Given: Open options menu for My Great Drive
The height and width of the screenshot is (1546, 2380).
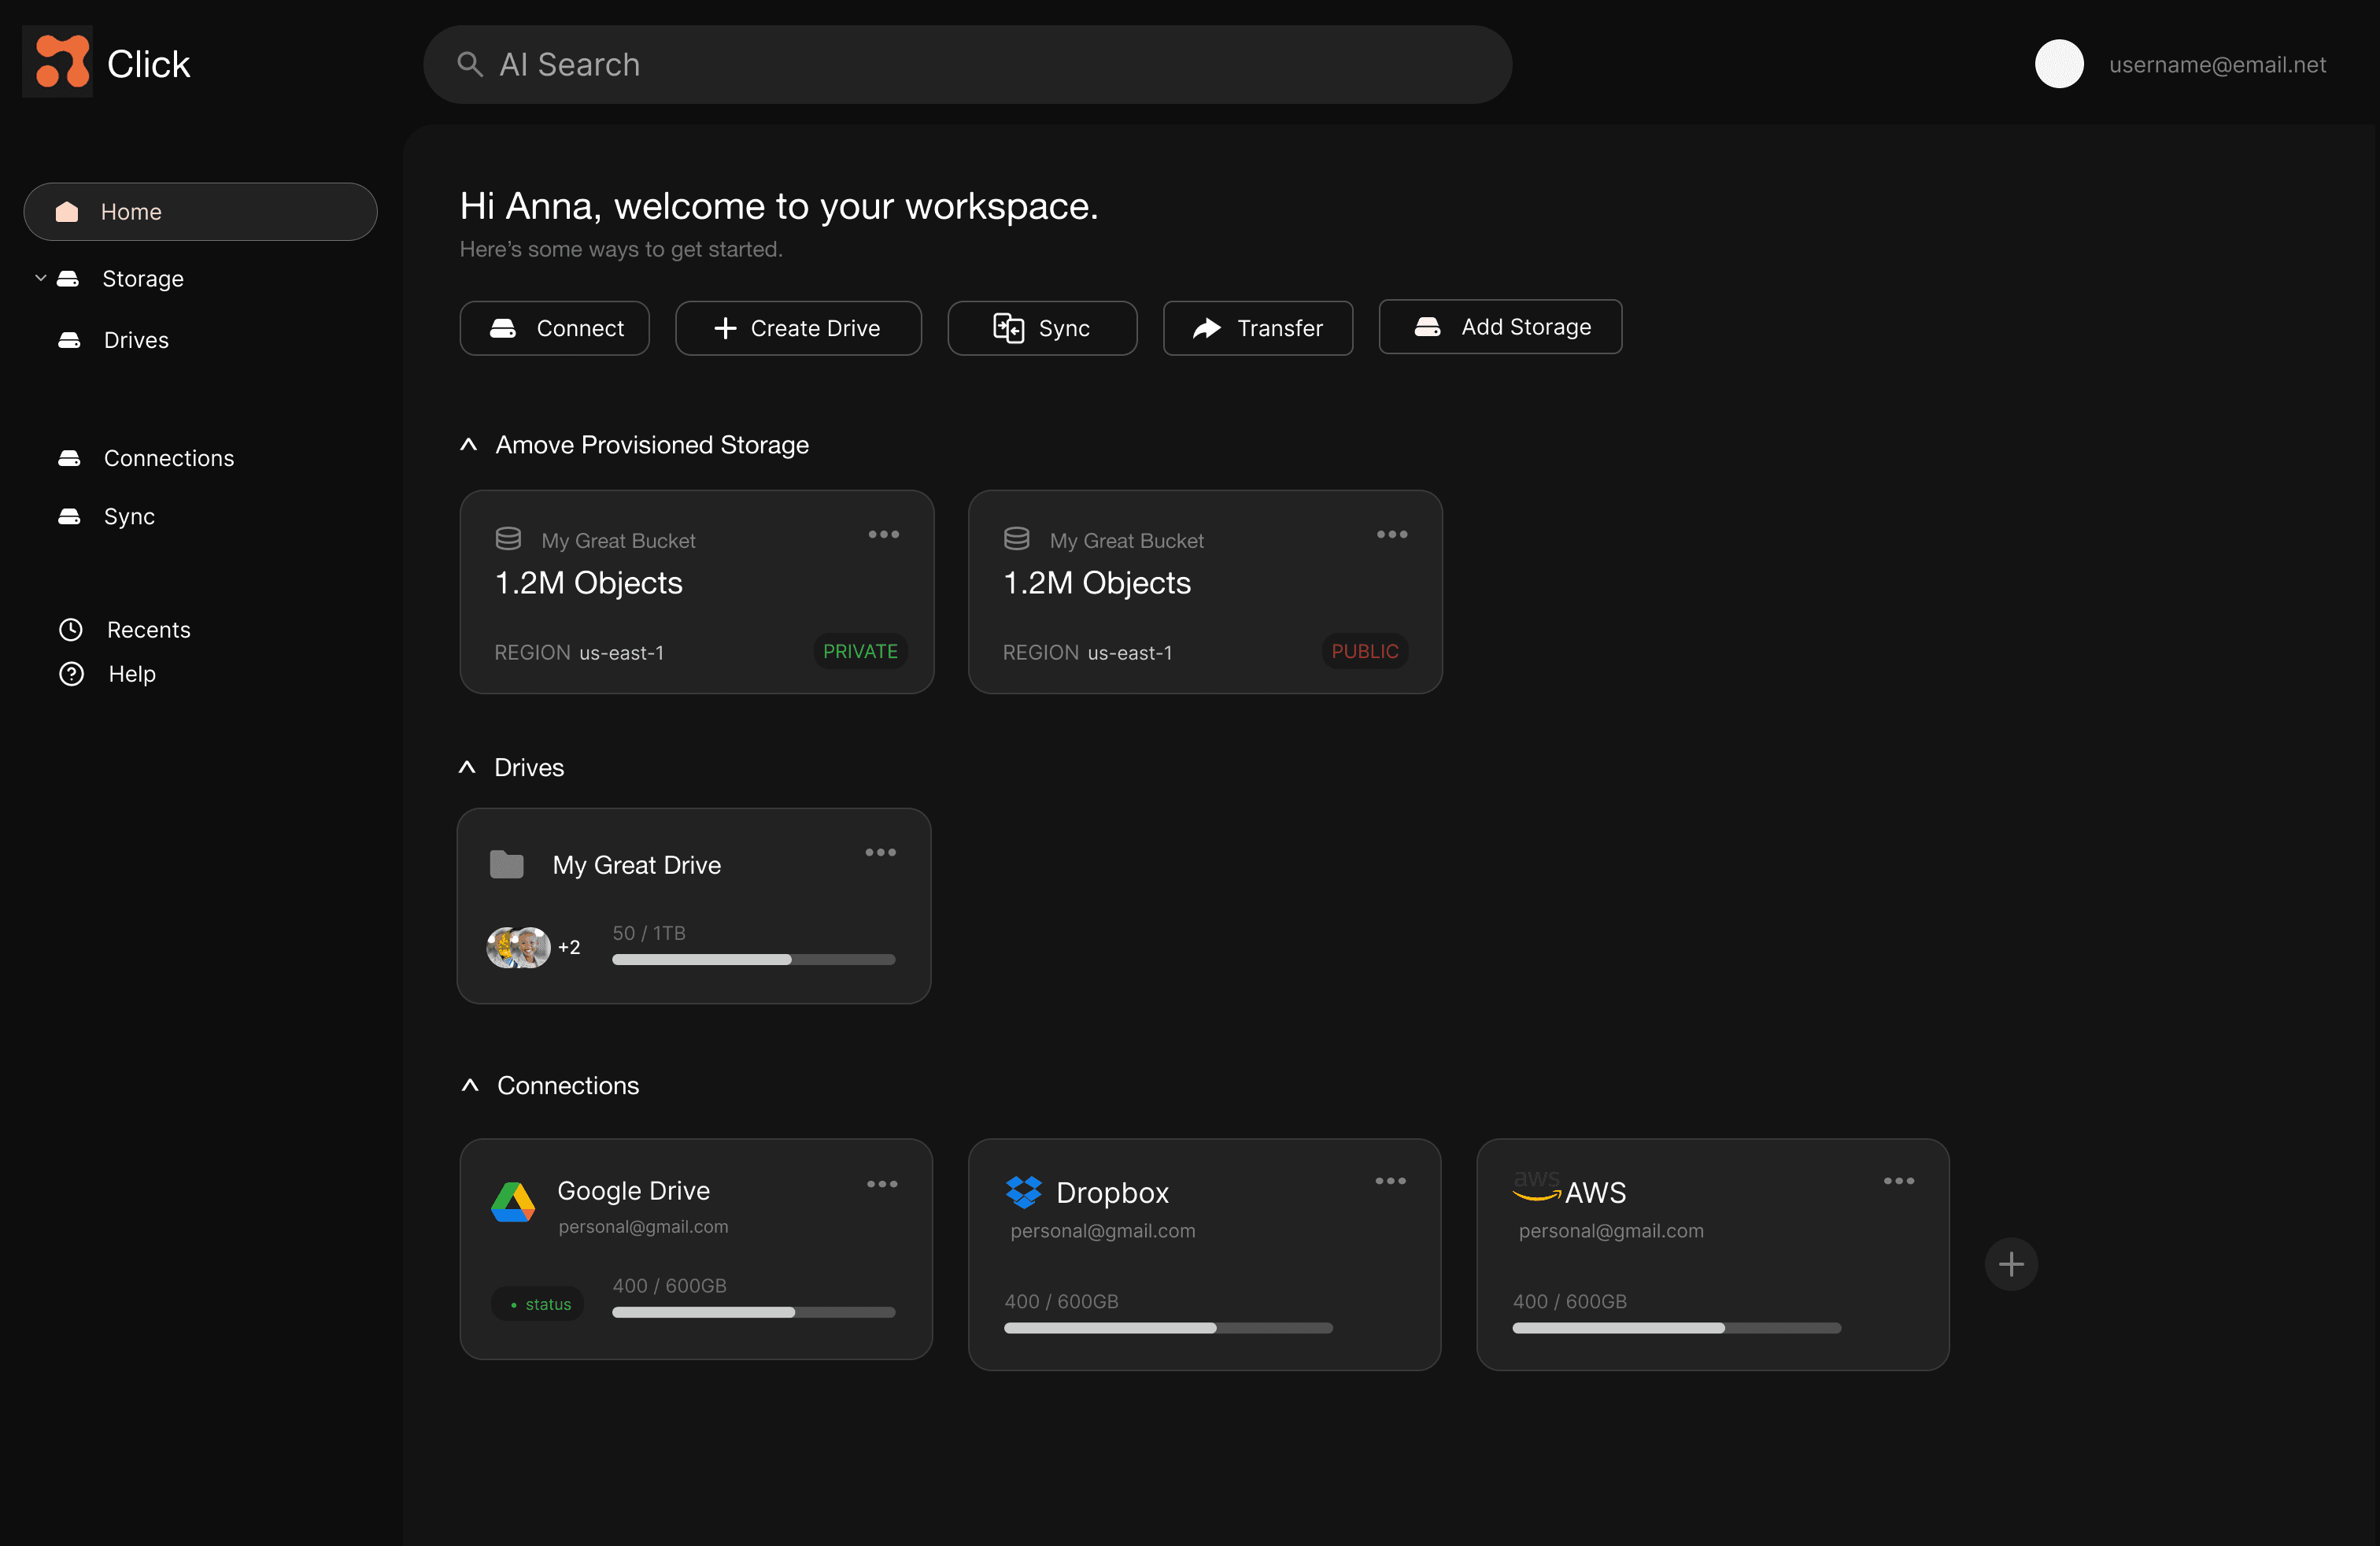Looking at the screenshot, I should click(880, 853).
